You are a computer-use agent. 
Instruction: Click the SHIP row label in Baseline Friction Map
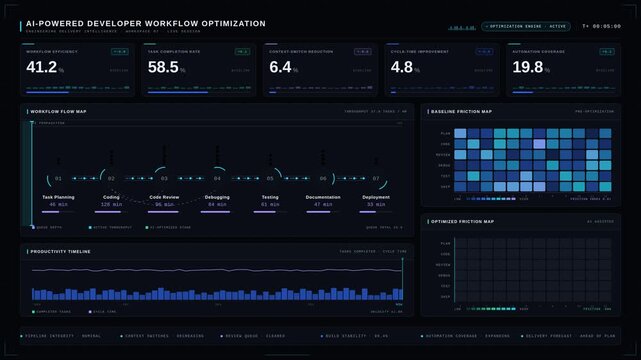(446, 187)
